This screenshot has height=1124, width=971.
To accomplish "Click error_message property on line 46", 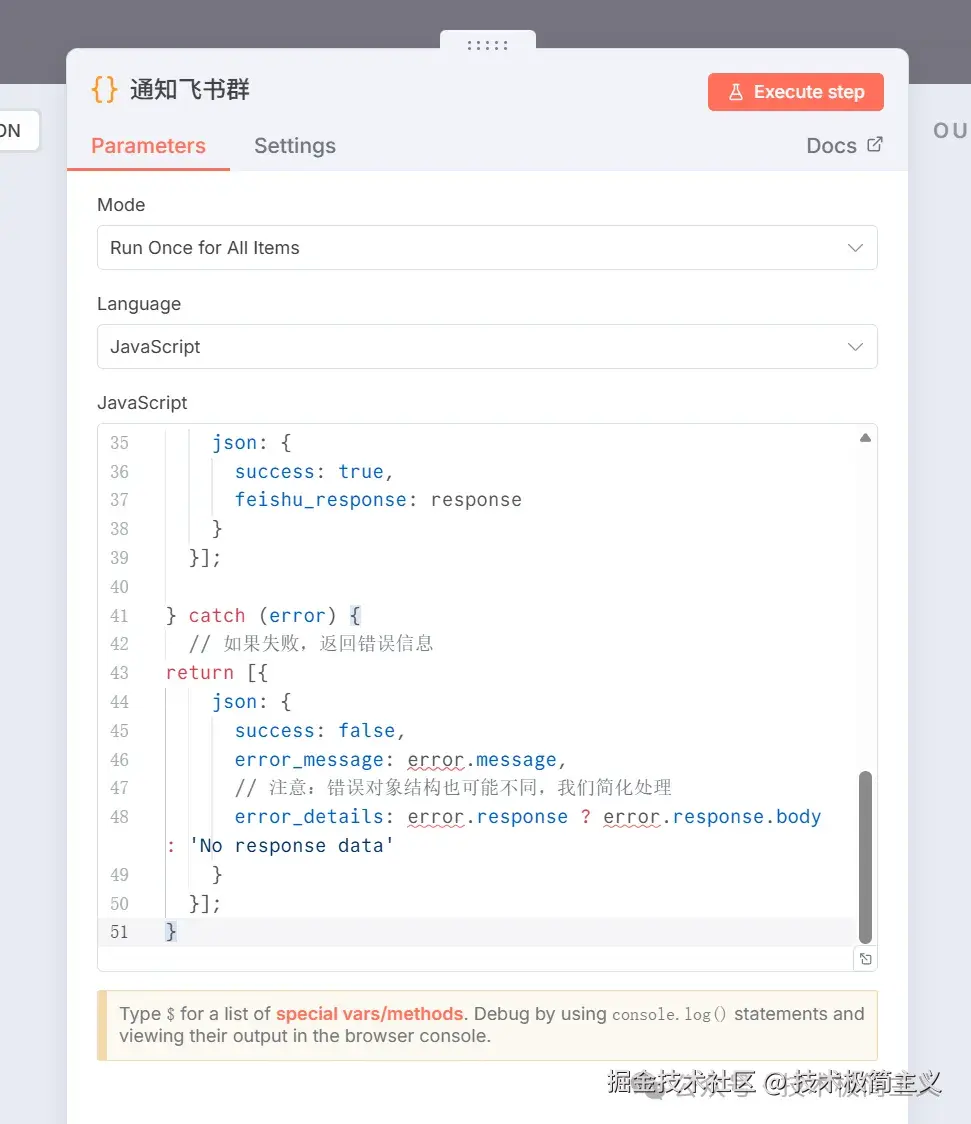I will (x=309, y=760).
